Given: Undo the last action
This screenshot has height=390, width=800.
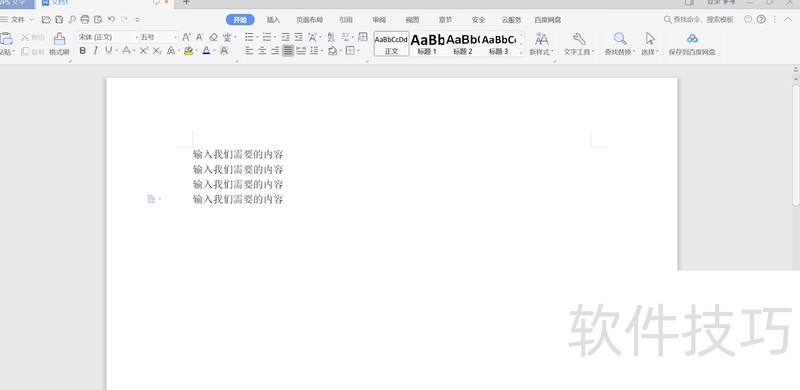Looking at the screenshot, I should click(111, 19).
